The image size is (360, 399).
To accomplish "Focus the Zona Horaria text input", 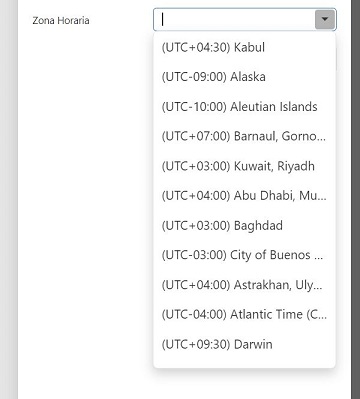I will 234,20.
